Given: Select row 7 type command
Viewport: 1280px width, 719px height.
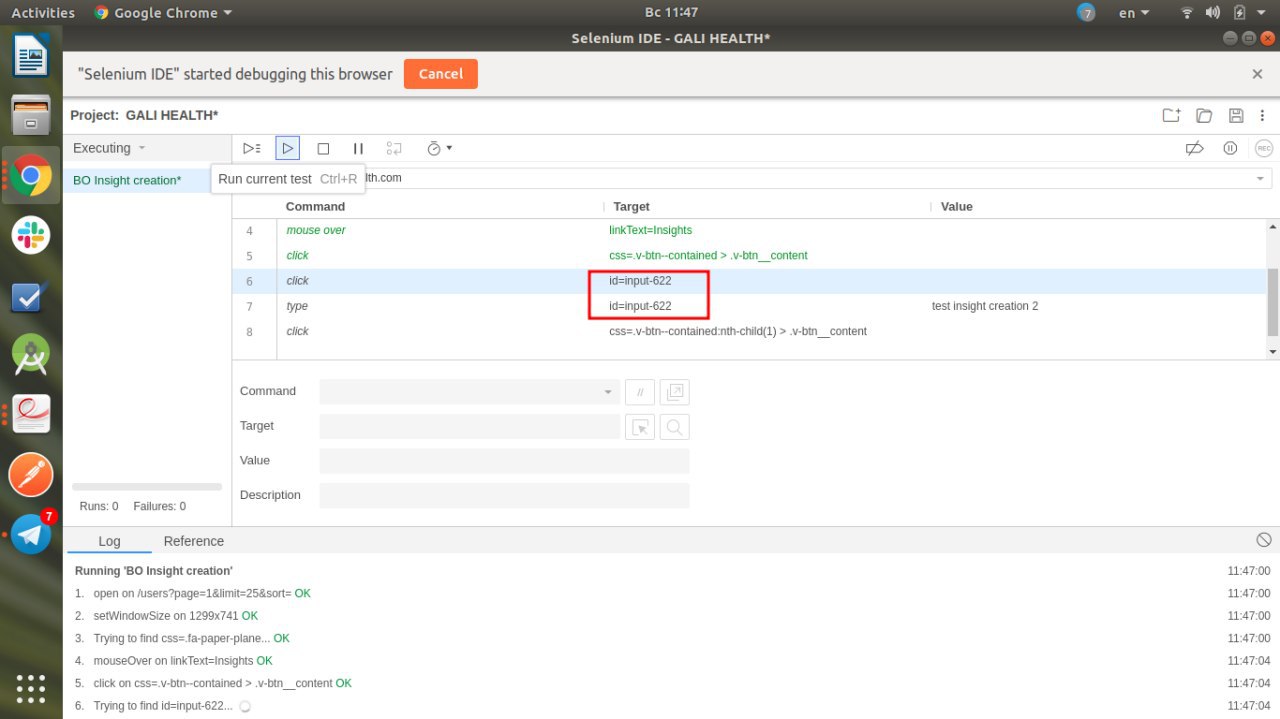Looking at the screenshot, I should (749, 306).
